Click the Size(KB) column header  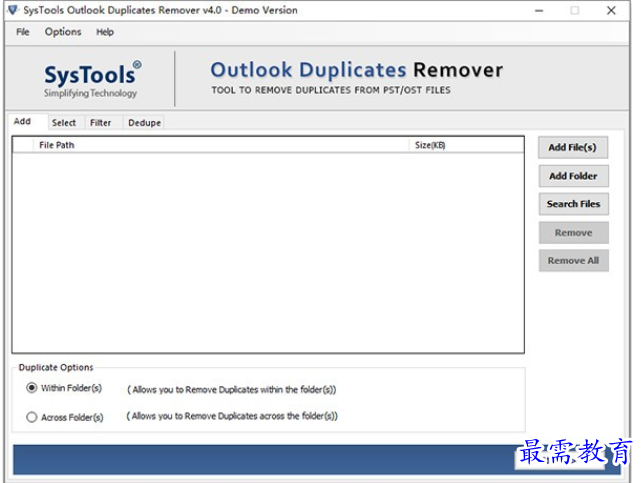pyautogui.click(x=466, y=145)
